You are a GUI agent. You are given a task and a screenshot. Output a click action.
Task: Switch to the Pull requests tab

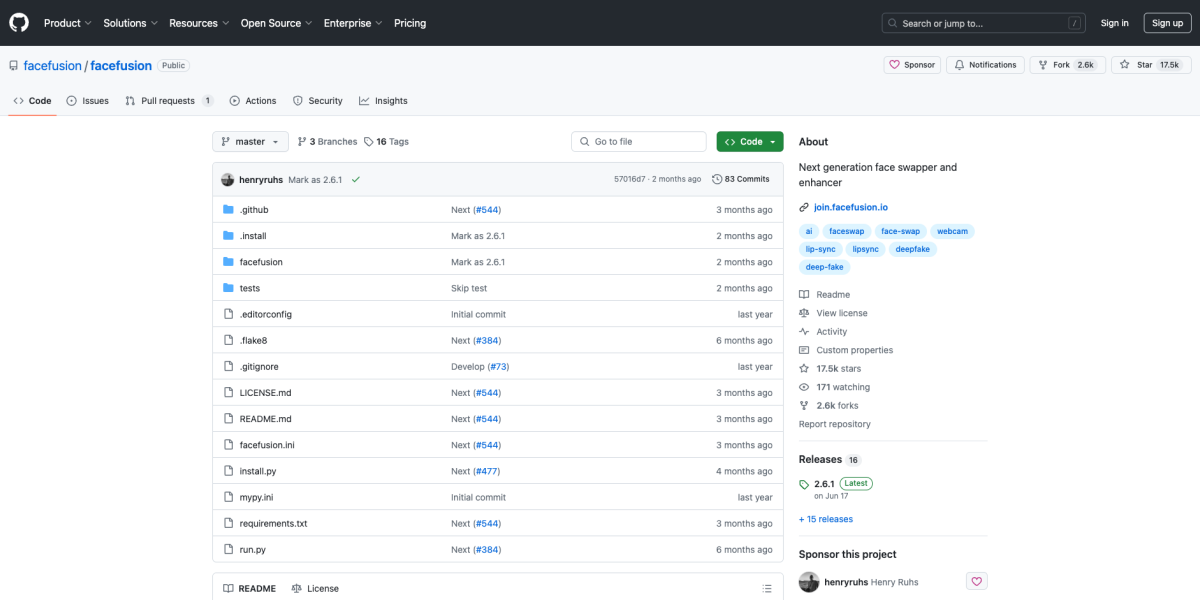tap(168, 101)
